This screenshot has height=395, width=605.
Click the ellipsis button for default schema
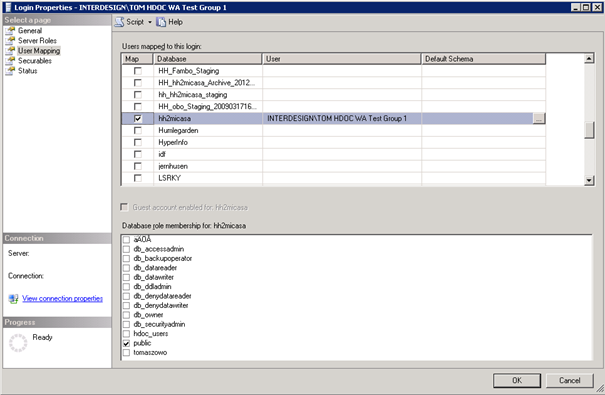coord(539,118)
